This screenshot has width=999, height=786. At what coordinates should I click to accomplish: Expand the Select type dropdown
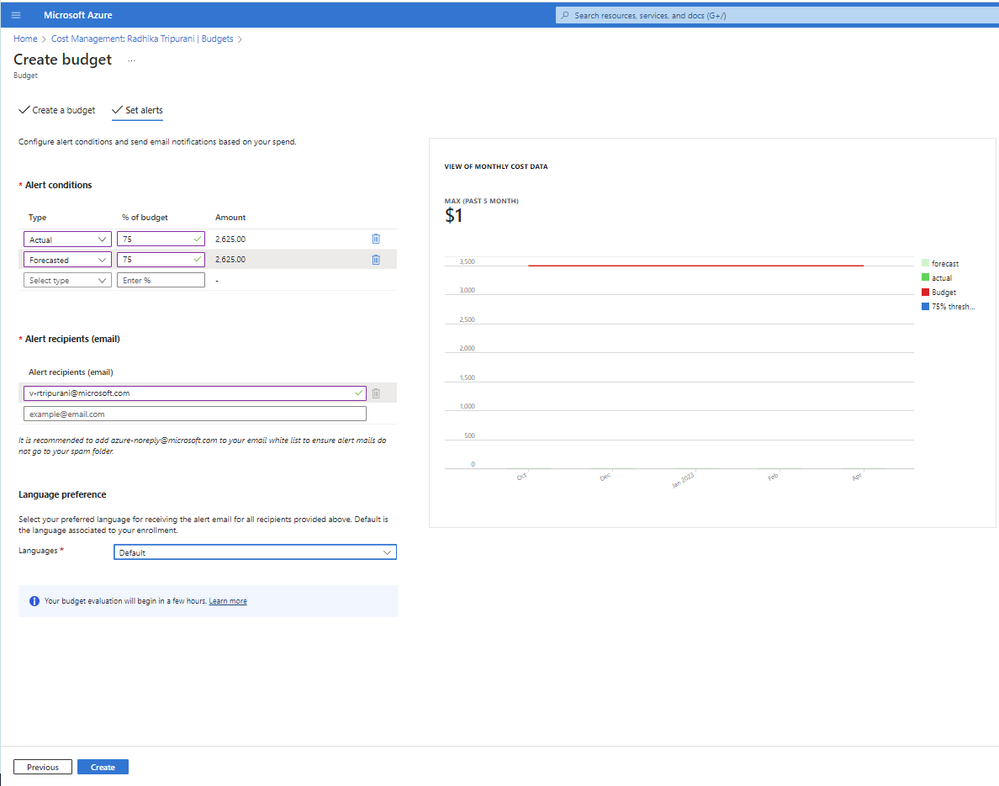point(68,280)
